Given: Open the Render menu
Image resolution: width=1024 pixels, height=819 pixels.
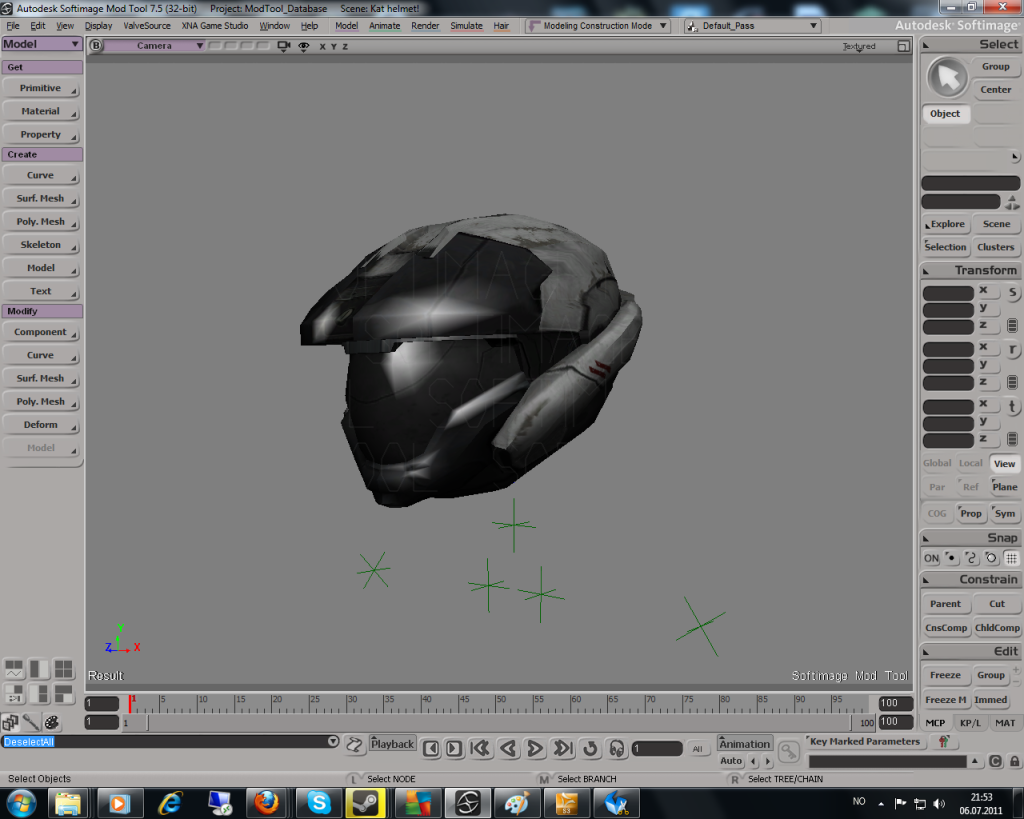Looking at the screenshot, I should [425, 26].
